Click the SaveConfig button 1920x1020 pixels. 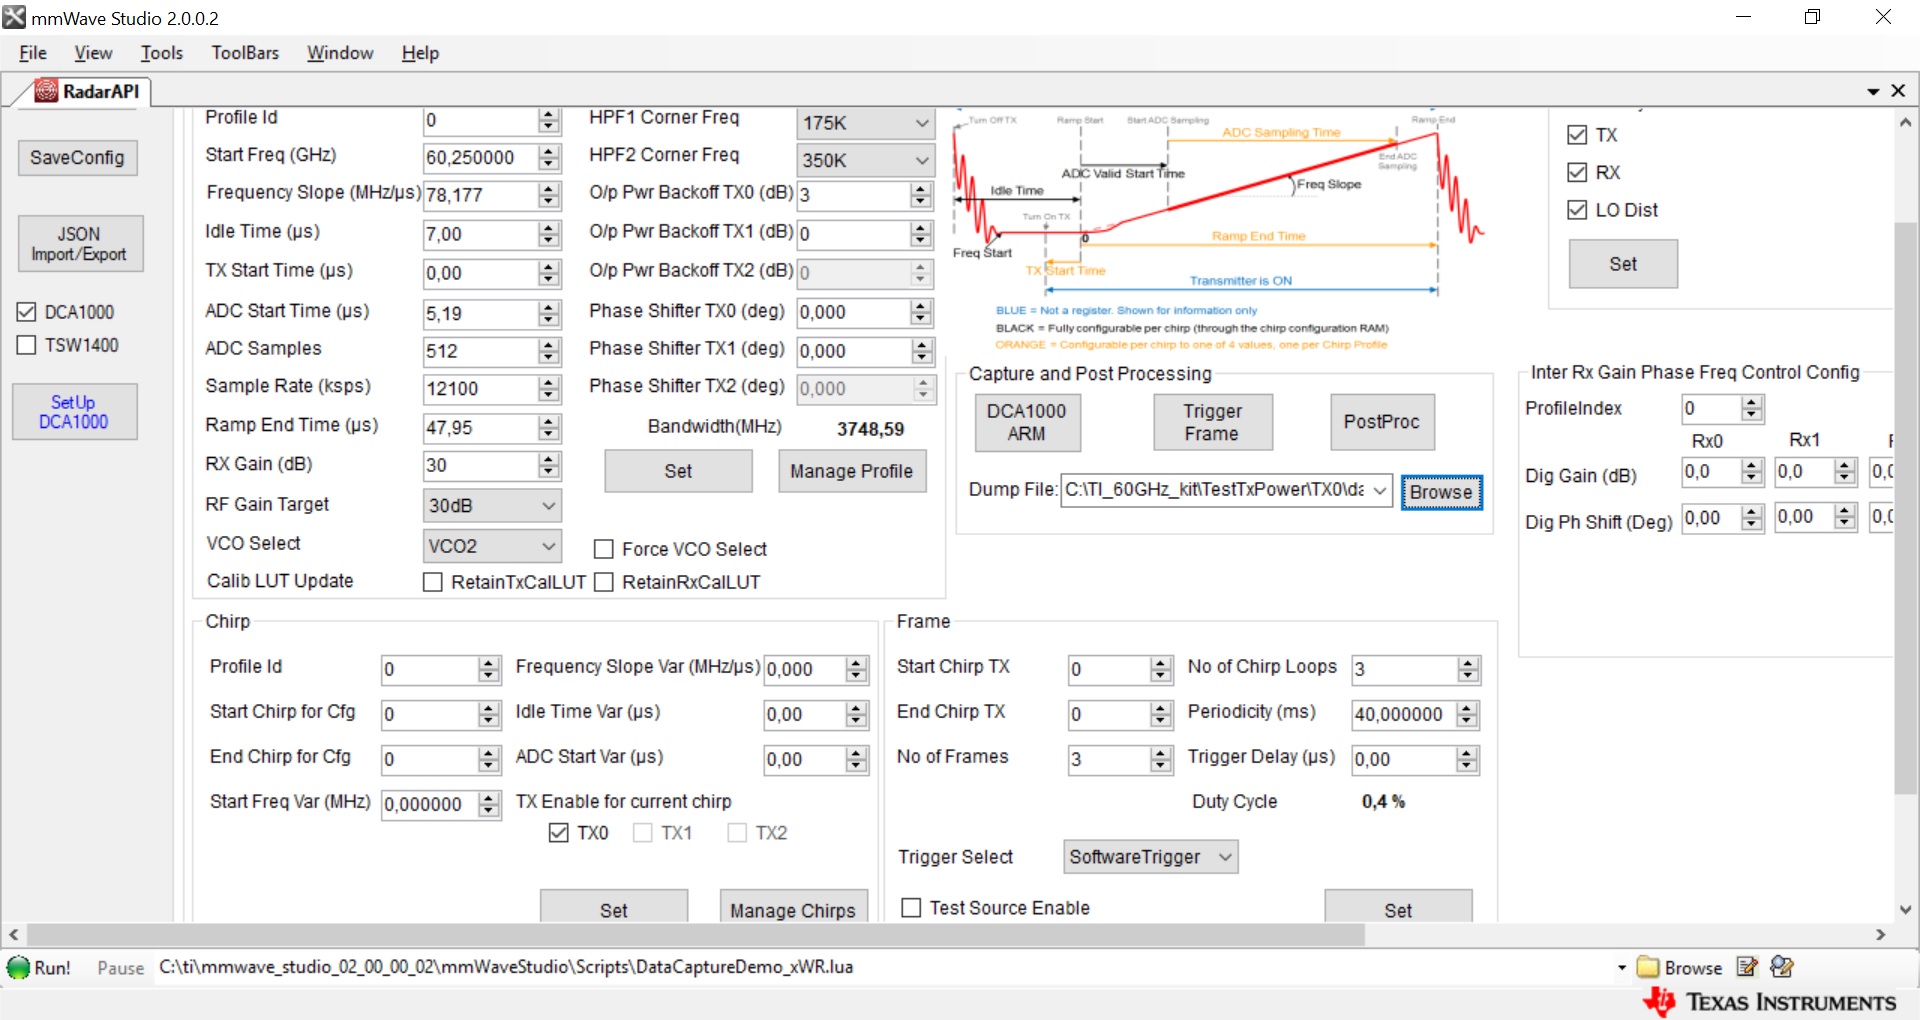click(x=77, y=158)
